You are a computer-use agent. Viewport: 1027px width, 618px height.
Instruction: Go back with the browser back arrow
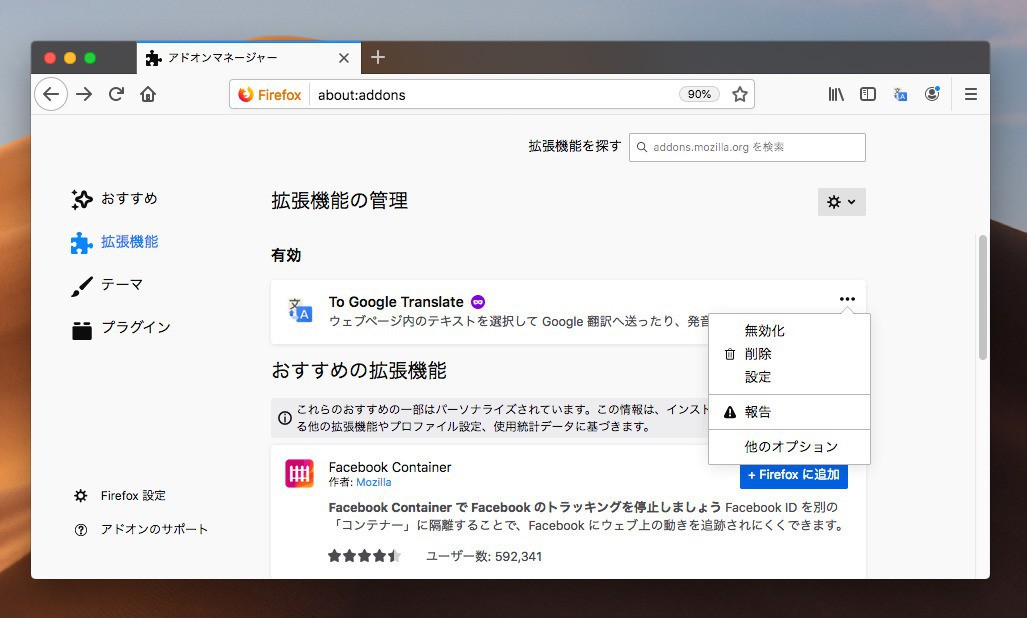pos(51,94)
